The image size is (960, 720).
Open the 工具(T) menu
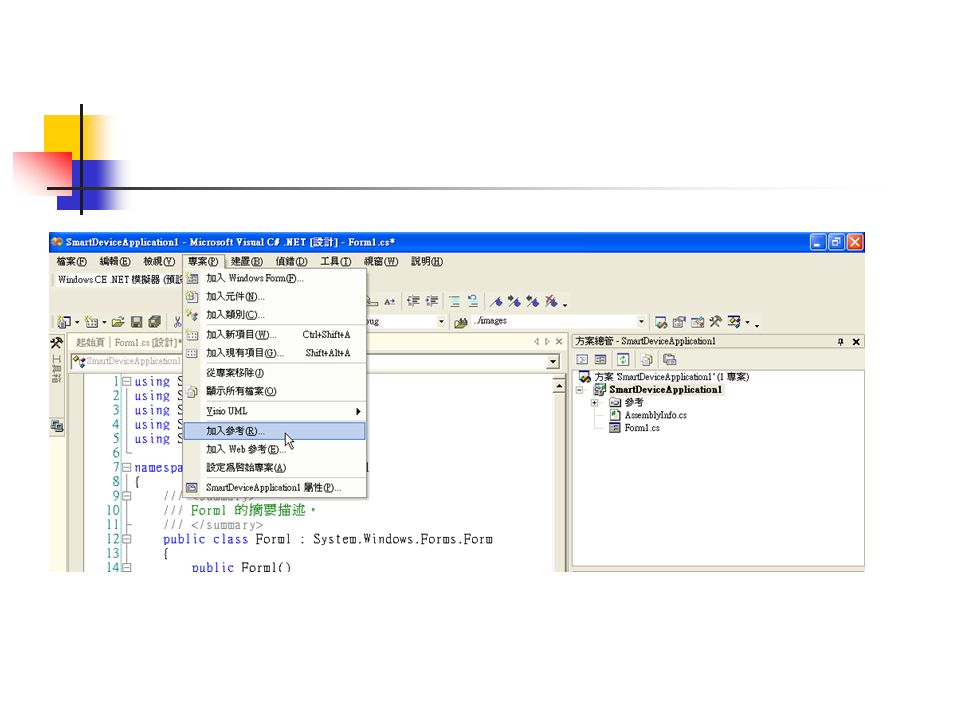336,261
